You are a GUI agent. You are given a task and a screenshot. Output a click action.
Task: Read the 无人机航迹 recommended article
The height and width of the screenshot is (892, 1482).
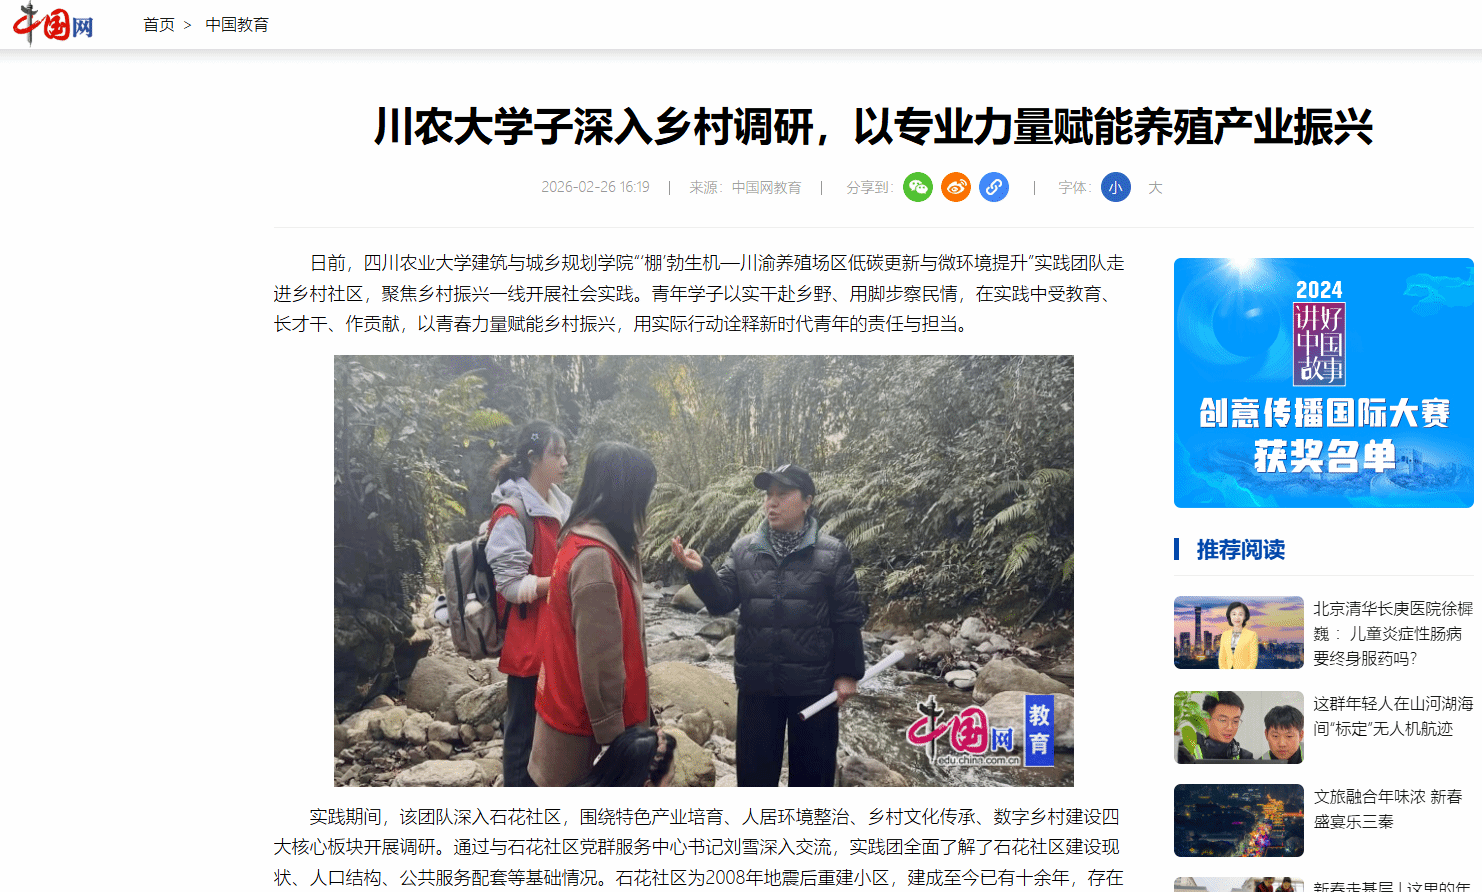[x=1393, y=716]
